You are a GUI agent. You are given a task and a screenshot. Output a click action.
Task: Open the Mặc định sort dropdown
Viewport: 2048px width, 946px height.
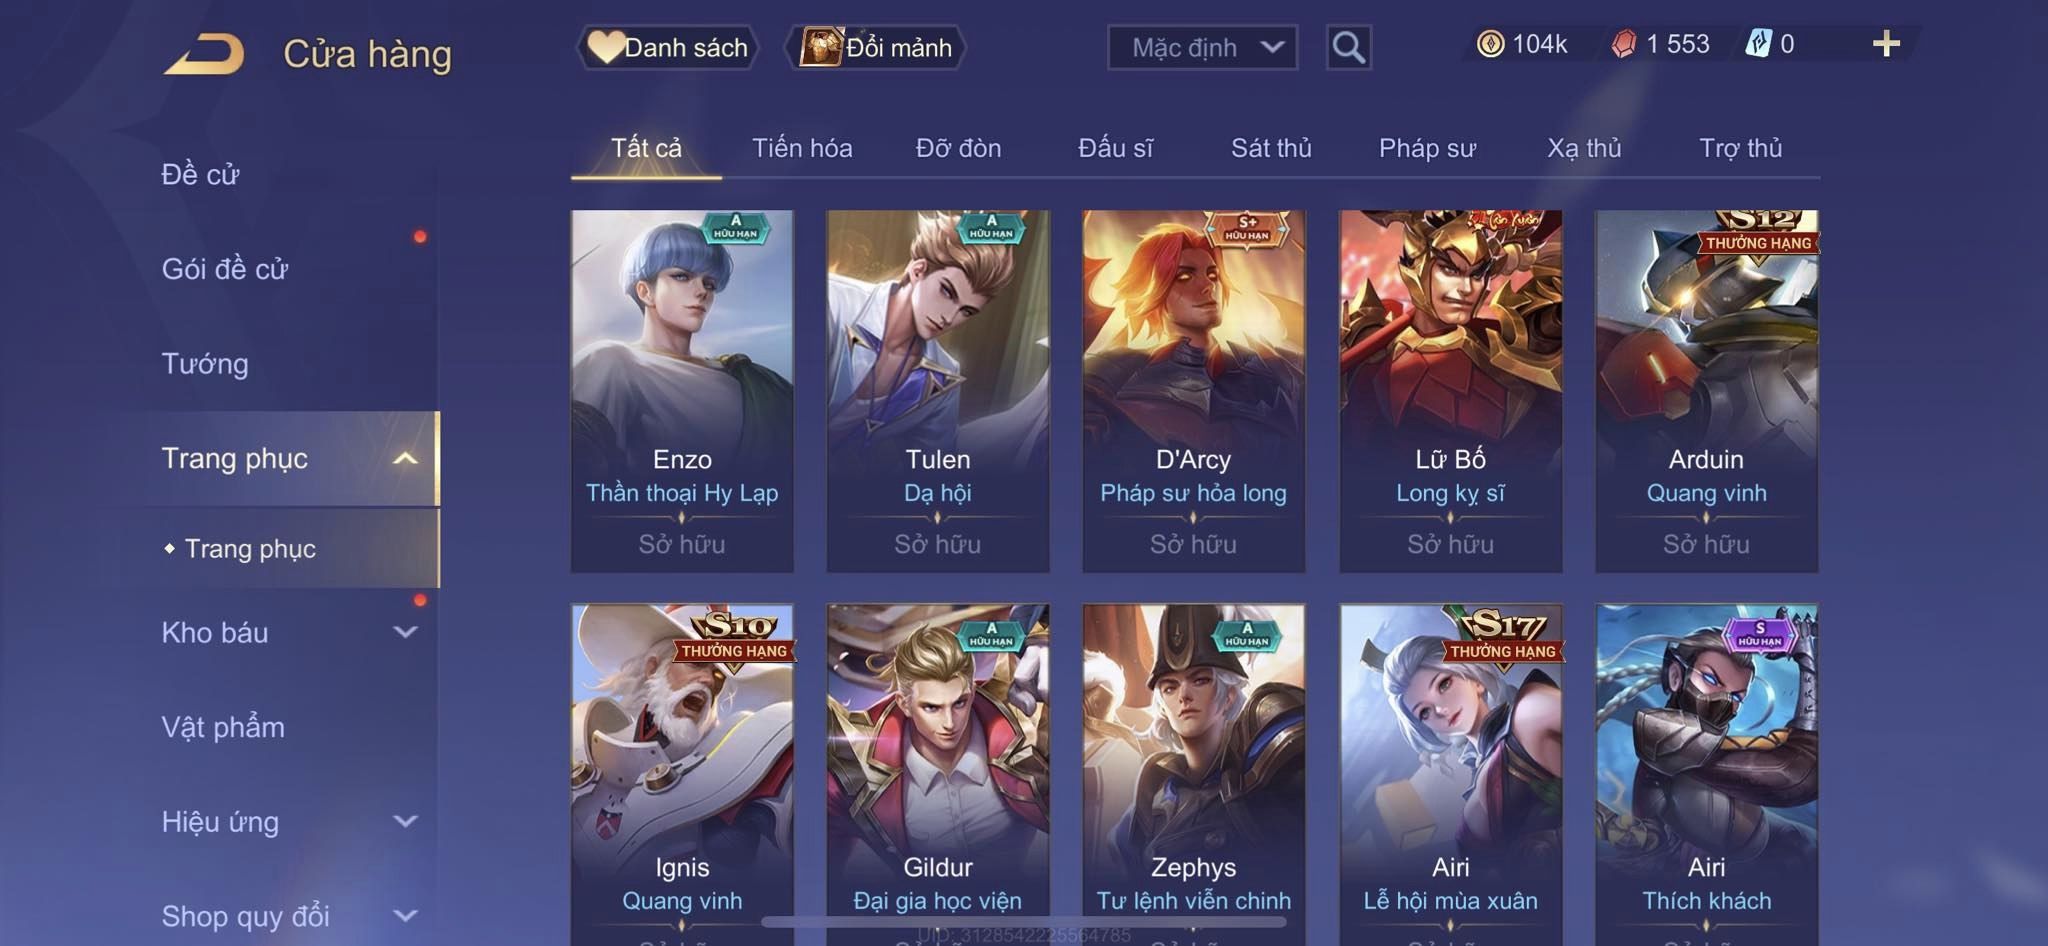[1202, 47]
